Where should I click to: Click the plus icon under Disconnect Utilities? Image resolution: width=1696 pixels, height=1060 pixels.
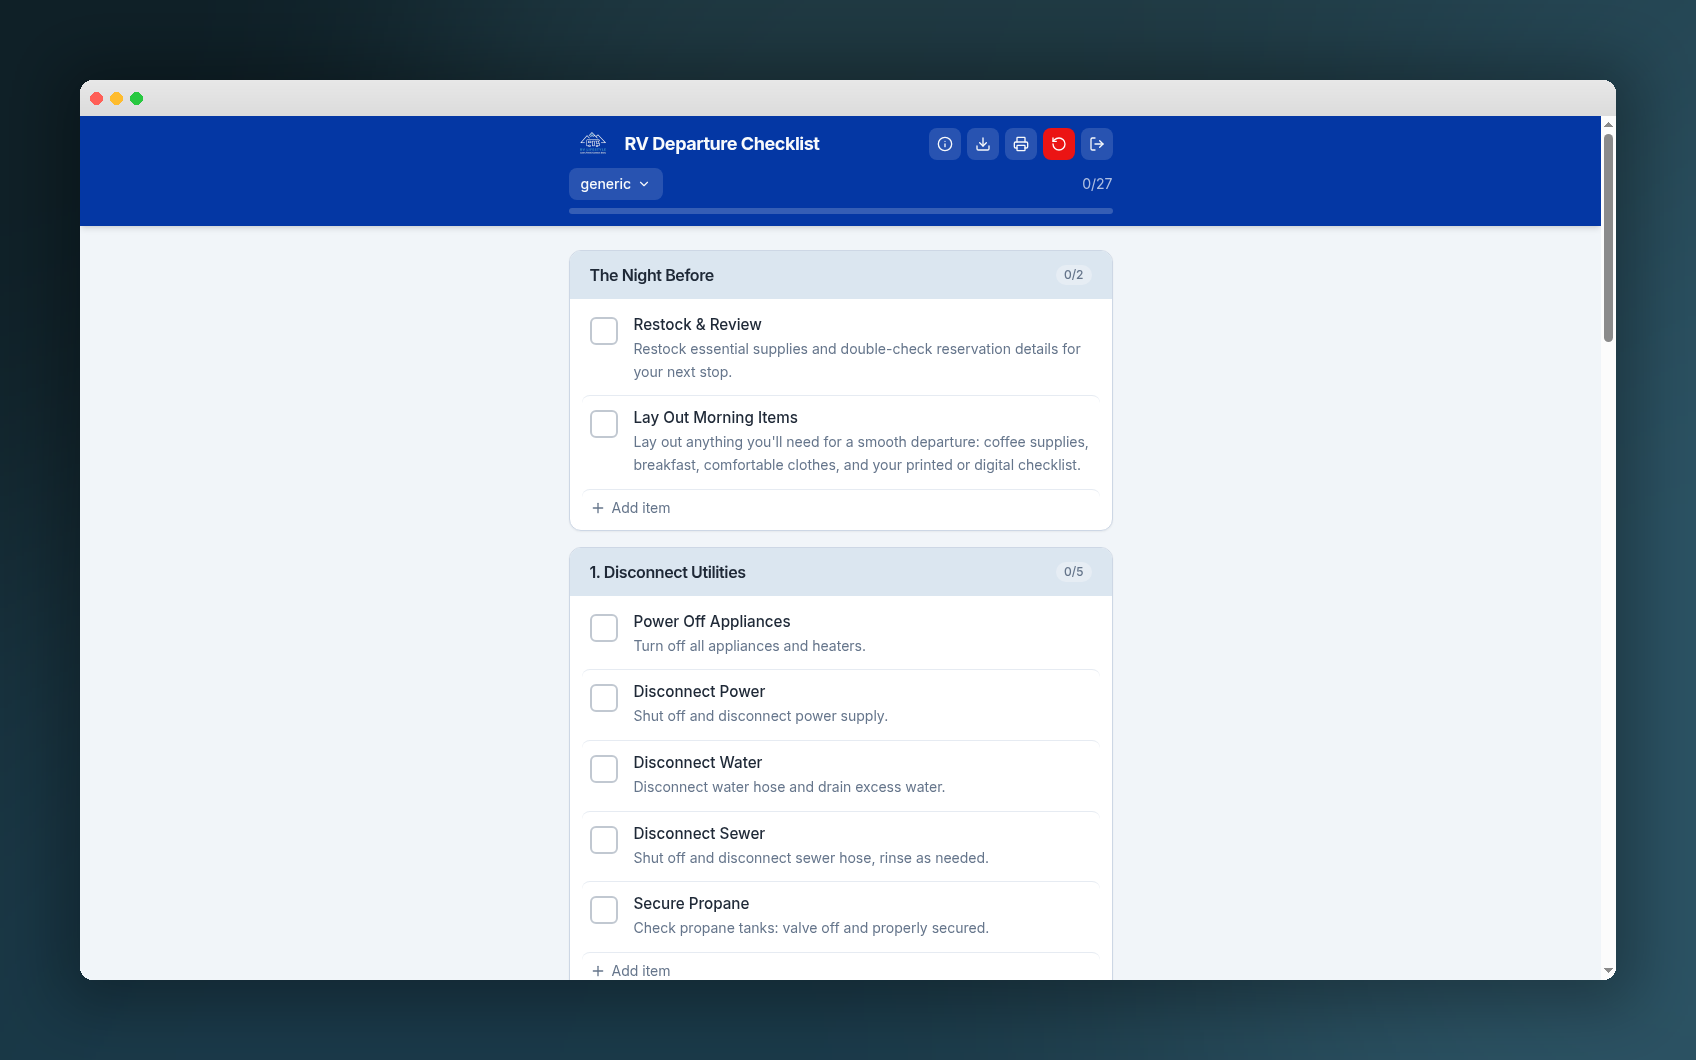(x=598, y=971)
